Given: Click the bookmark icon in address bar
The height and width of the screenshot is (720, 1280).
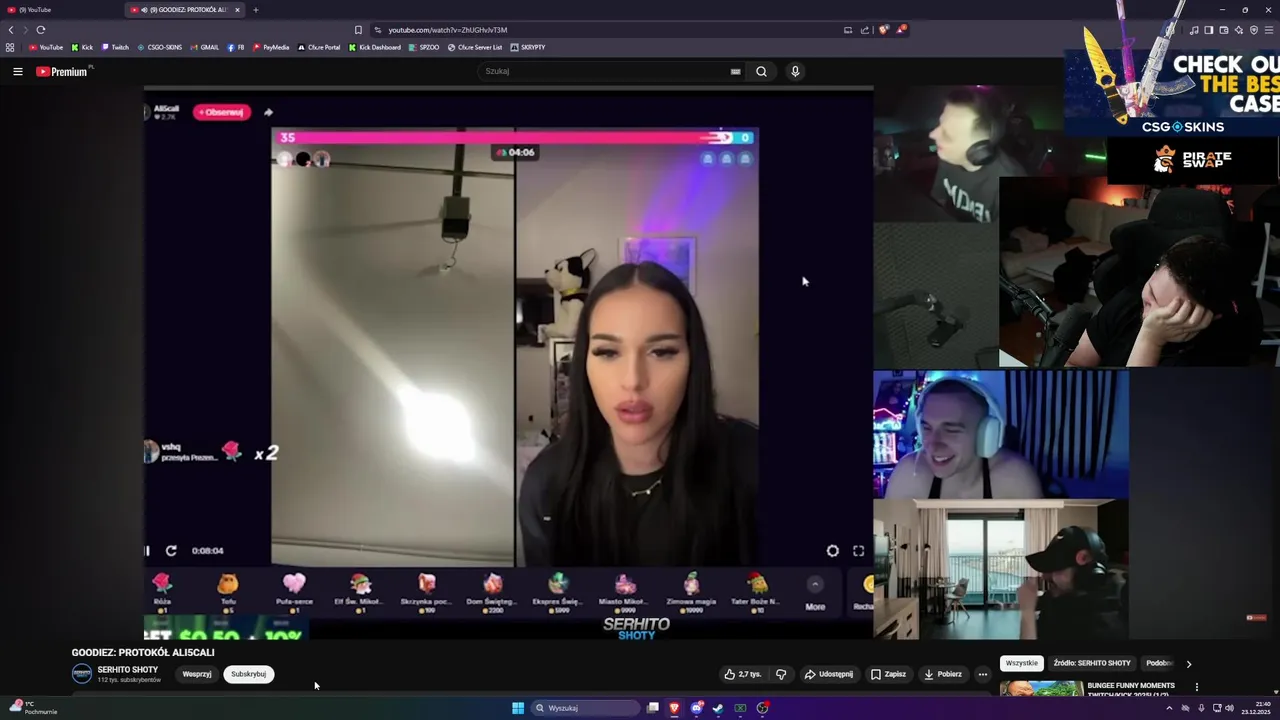Looking at the screenshot, I should 358,30.
